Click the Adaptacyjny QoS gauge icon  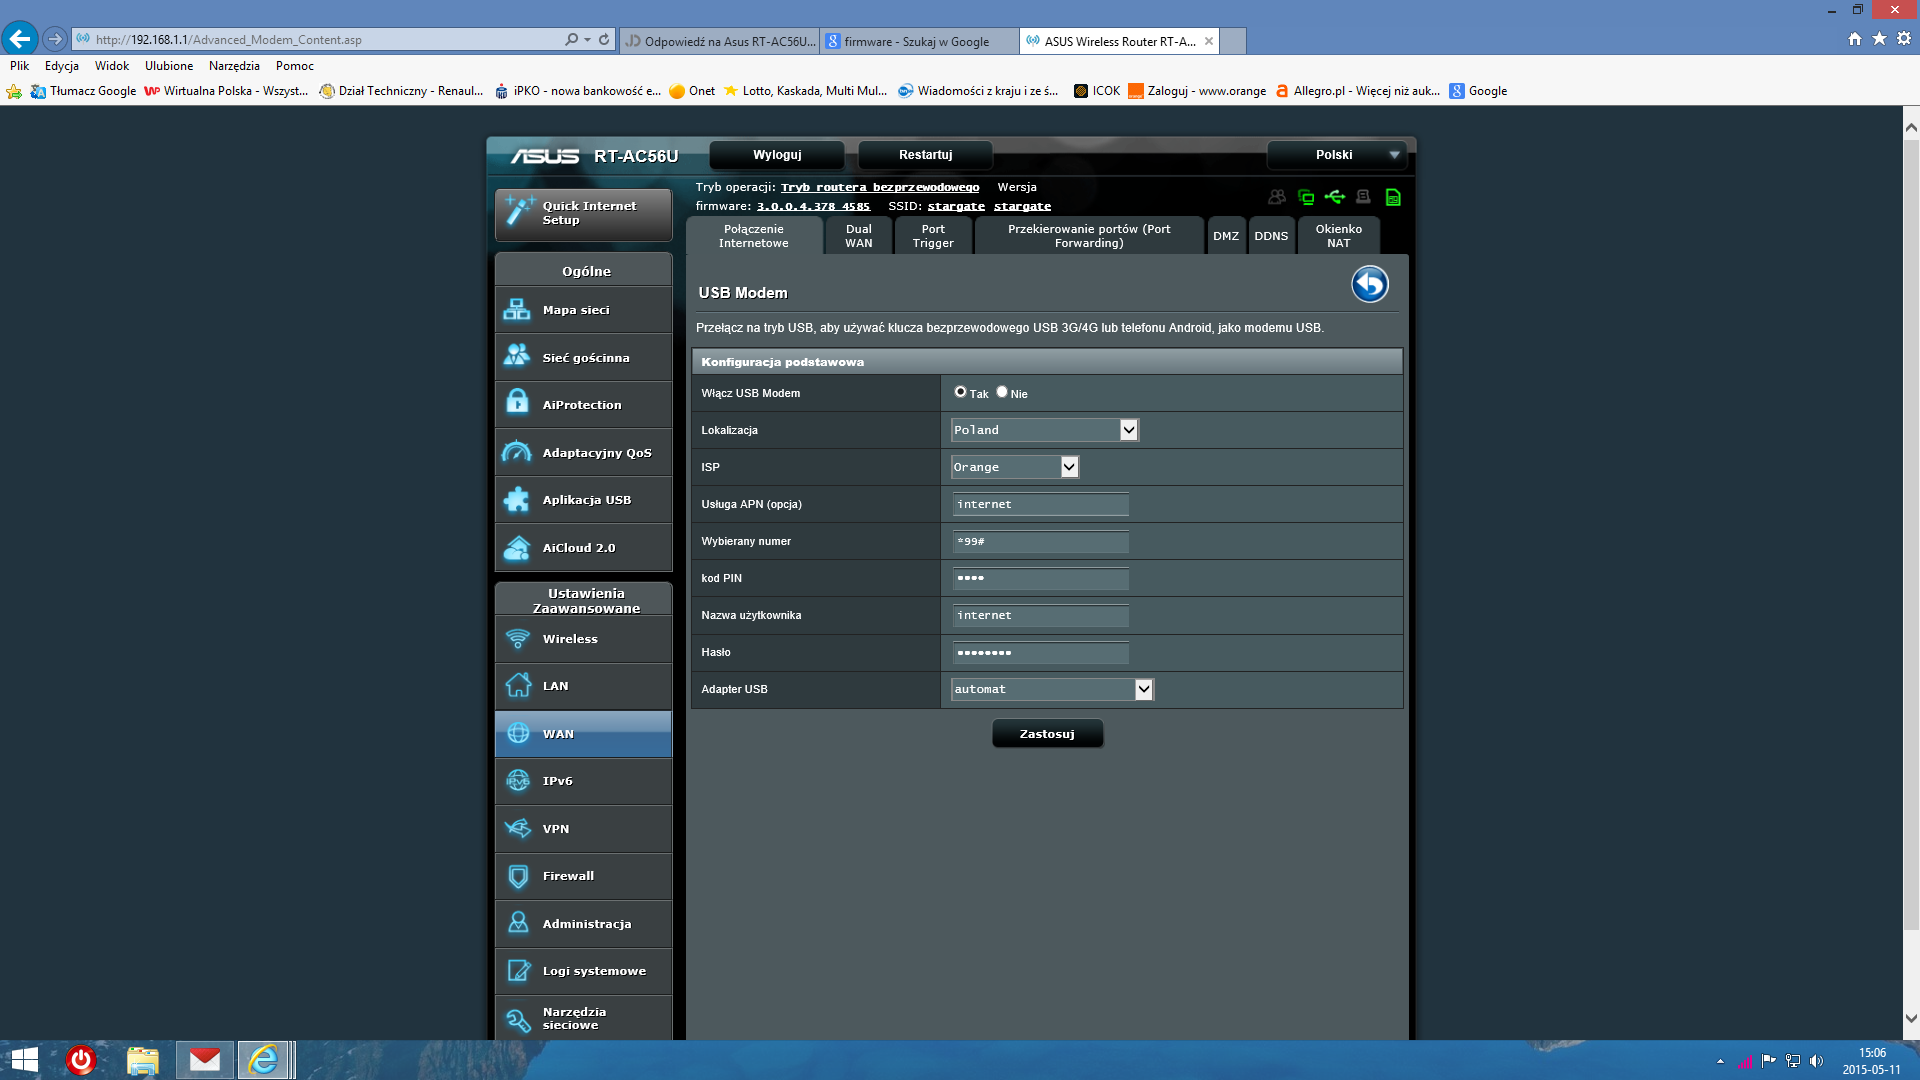pos(517,452)
